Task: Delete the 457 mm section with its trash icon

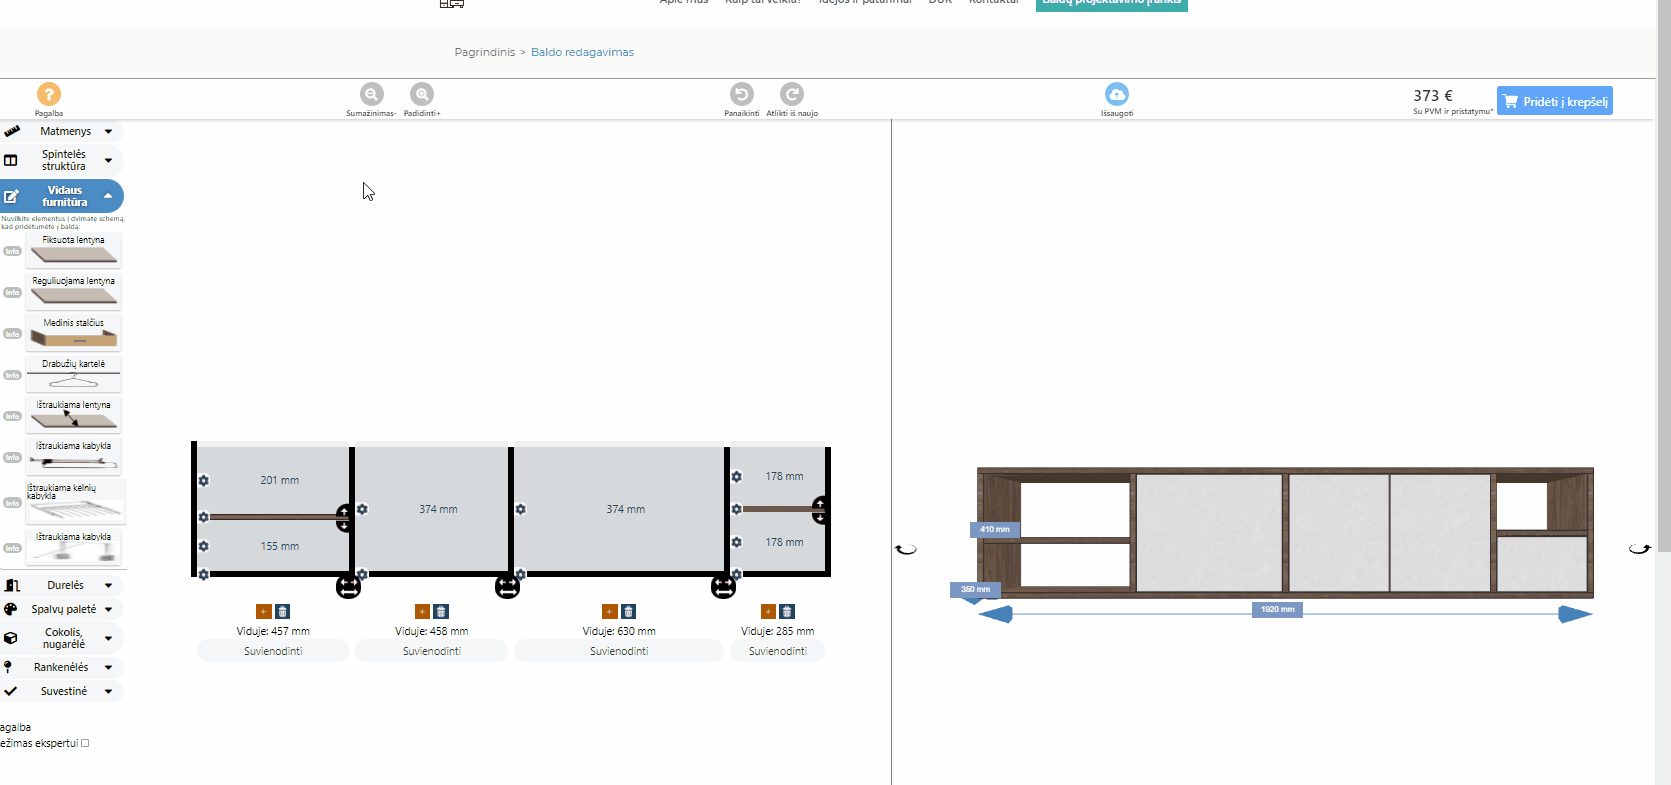Action: pyautogui.click(x=283, y=611)
